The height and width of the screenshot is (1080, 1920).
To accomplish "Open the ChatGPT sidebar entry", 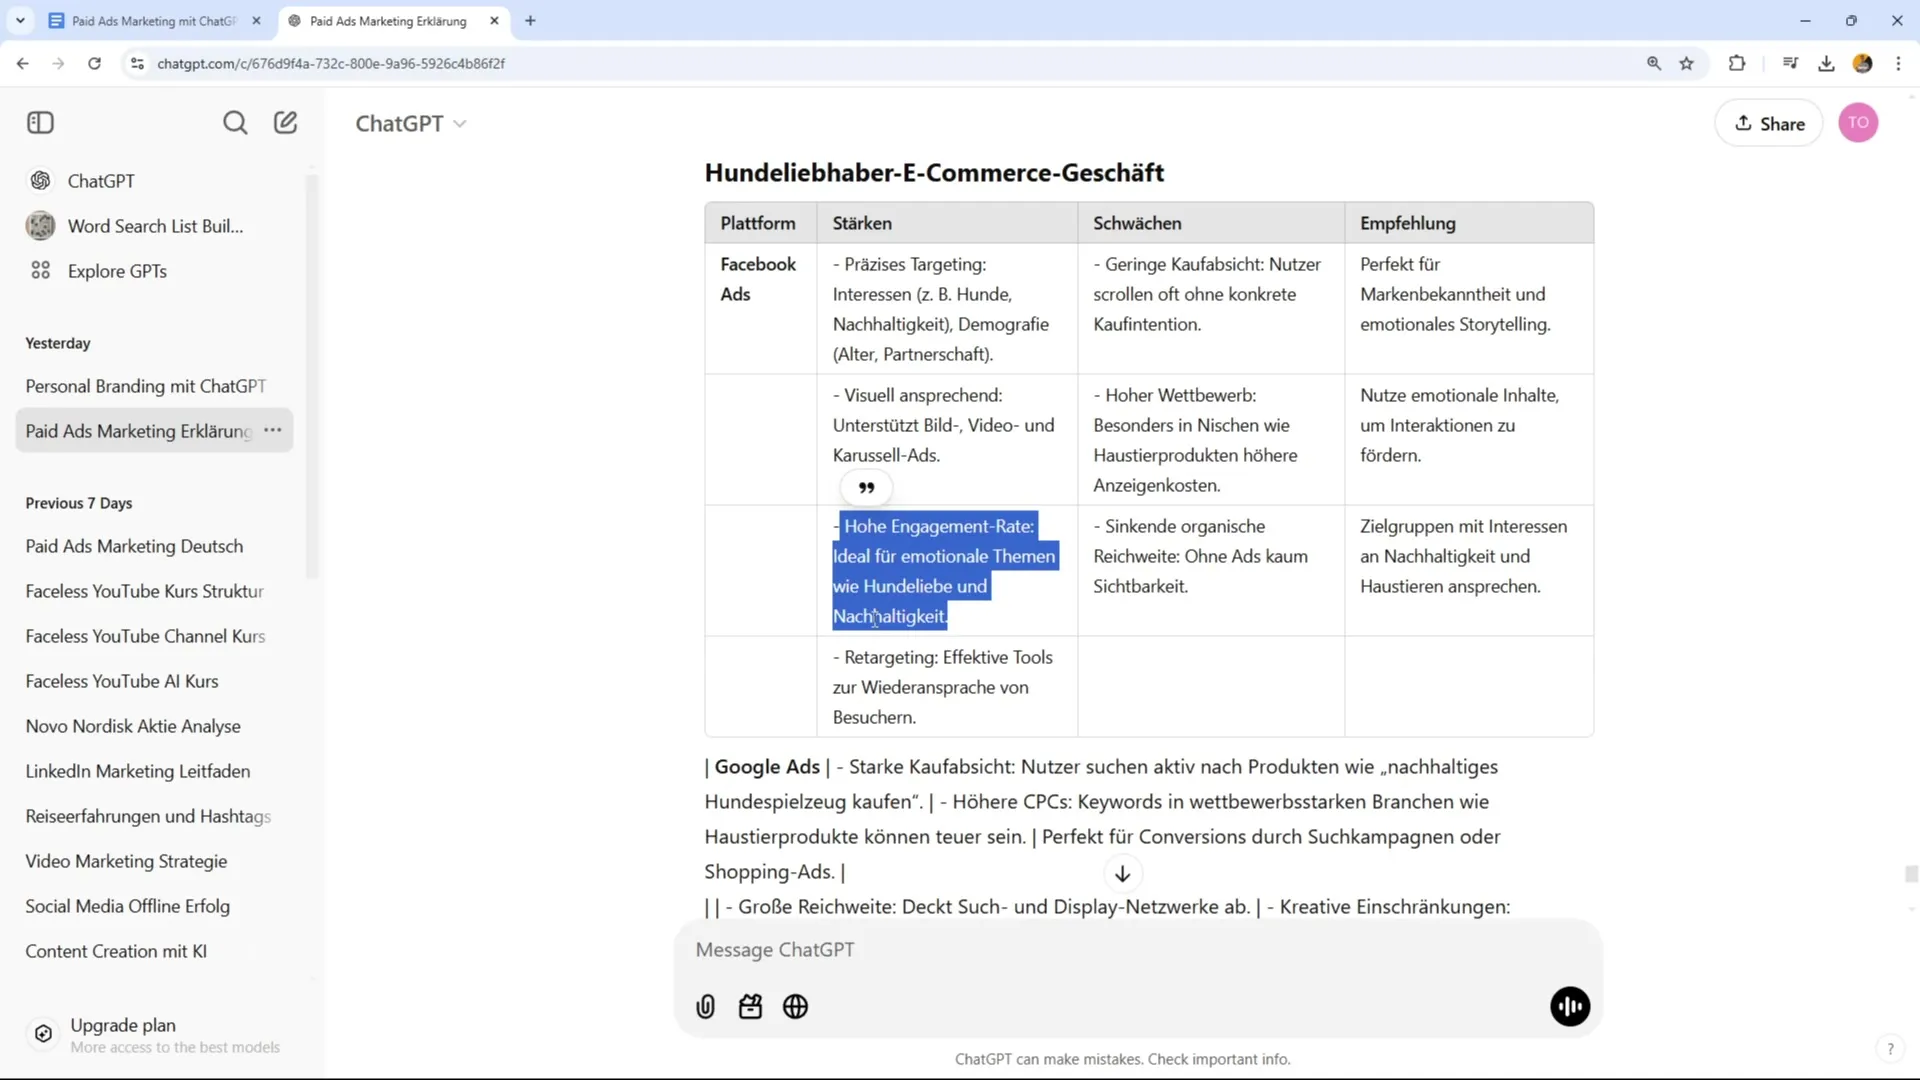I will (155, 181).
